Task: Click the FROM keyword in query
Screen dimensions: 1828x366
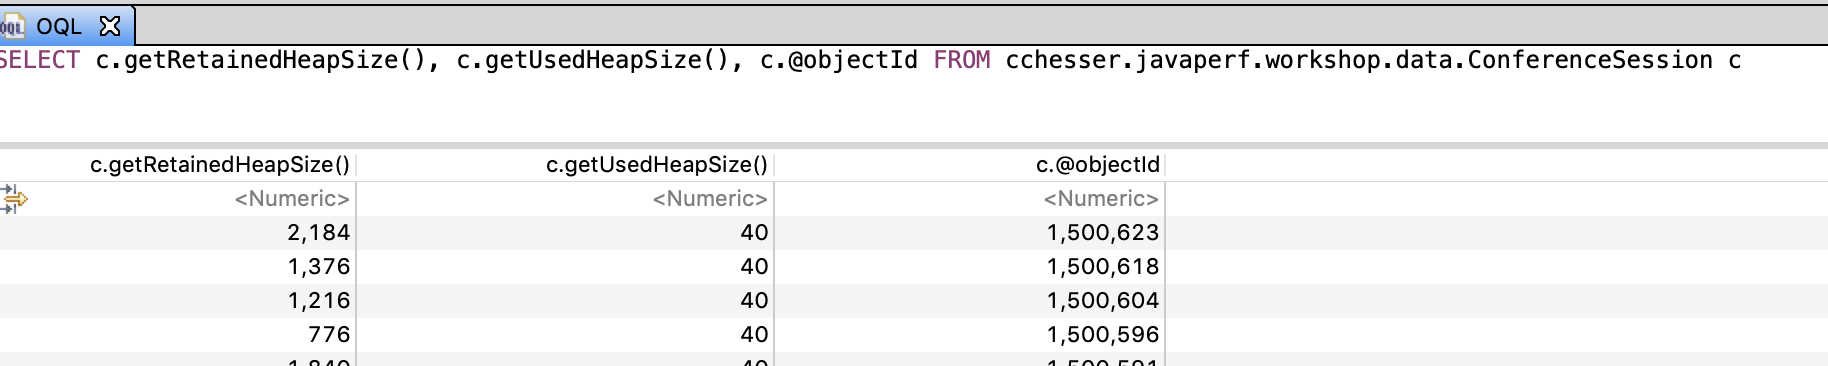Action: pos(962,60)
